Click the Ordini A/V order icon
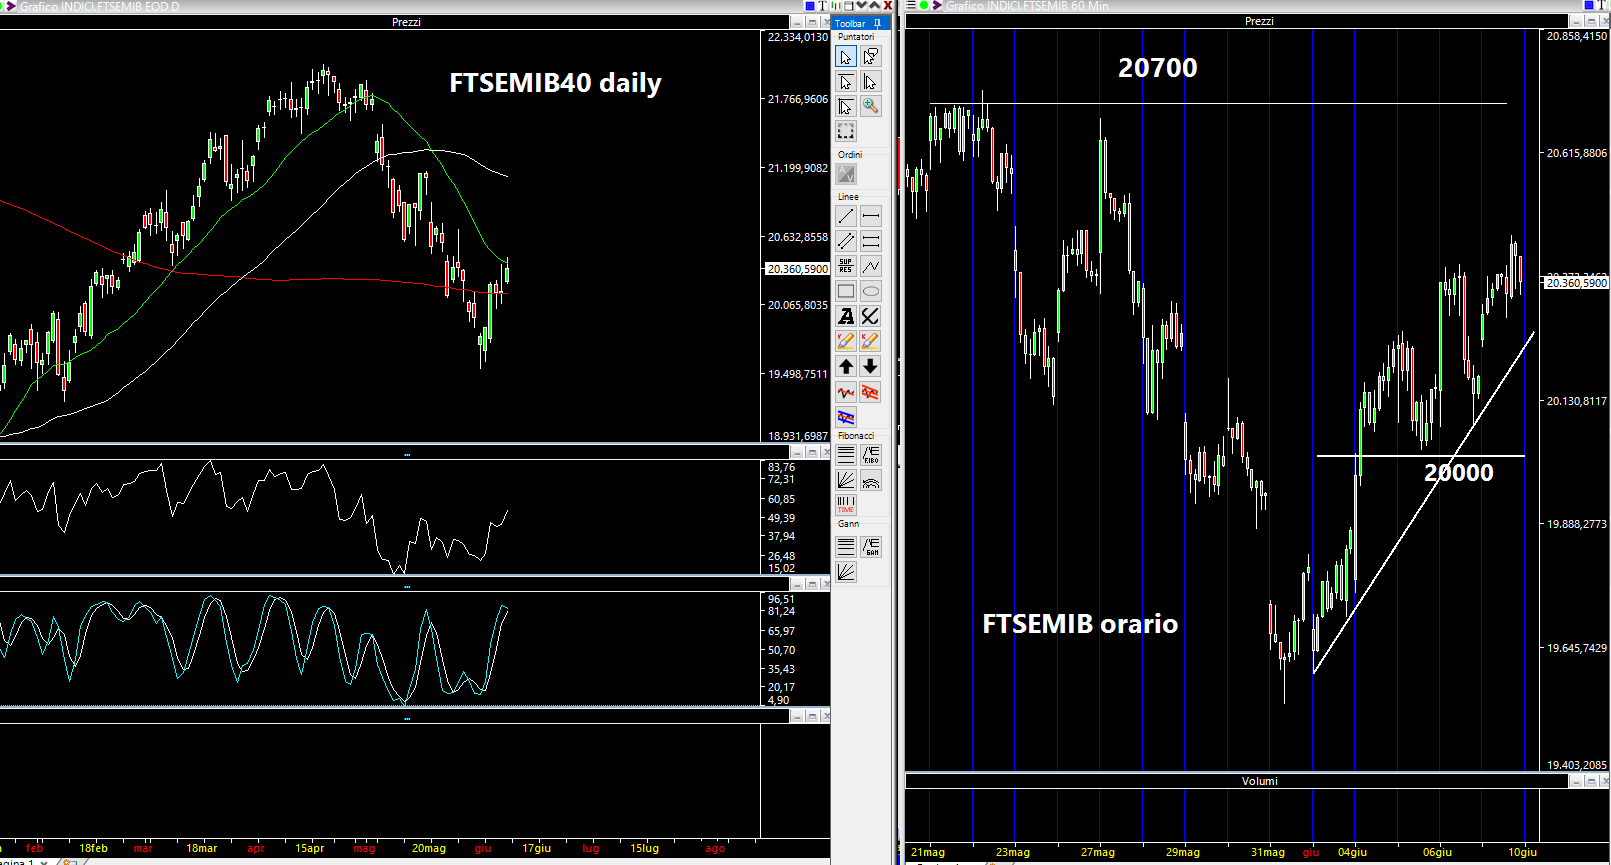 coord(846,174)
